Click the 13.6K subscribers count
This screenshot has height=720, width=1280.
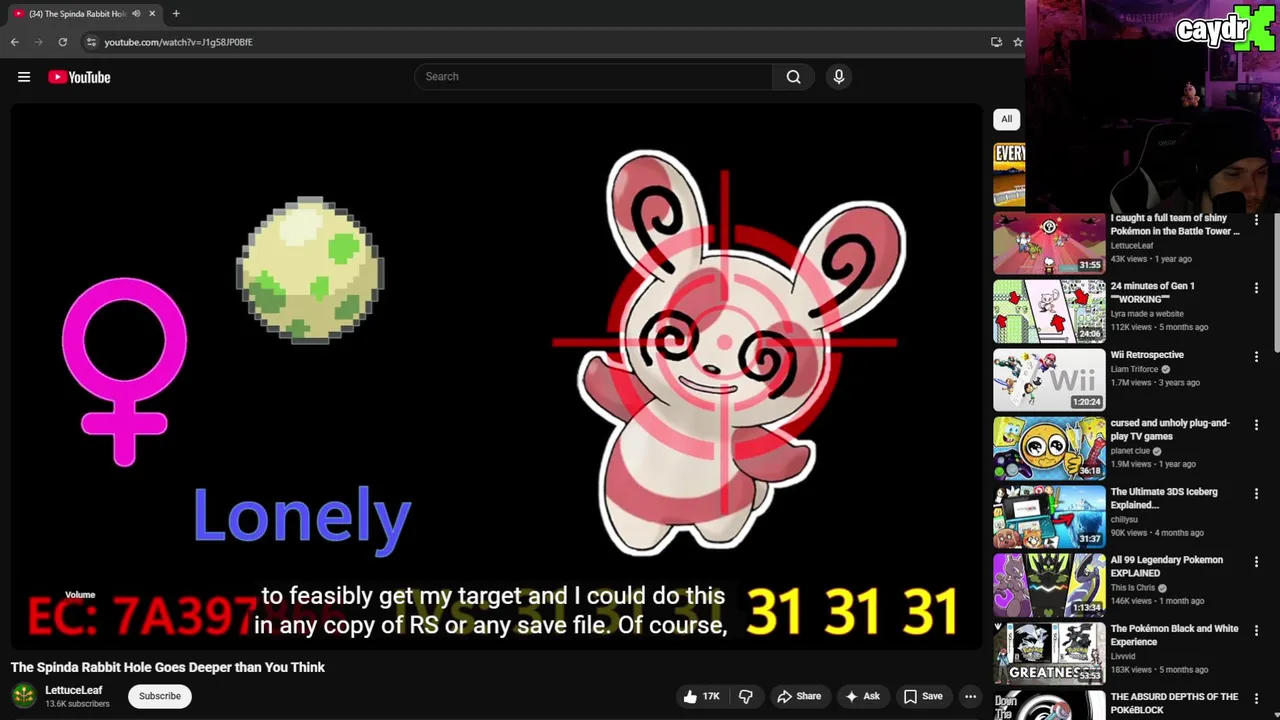77,704
